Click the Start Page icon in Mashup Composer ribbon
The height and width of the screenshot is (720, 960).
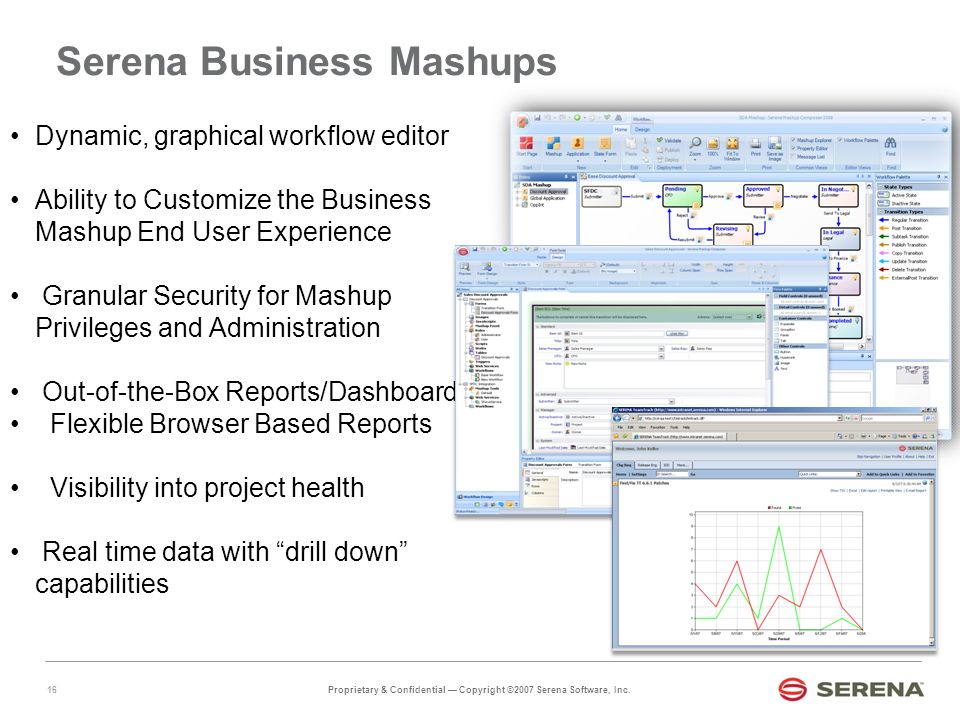point(526,143)
